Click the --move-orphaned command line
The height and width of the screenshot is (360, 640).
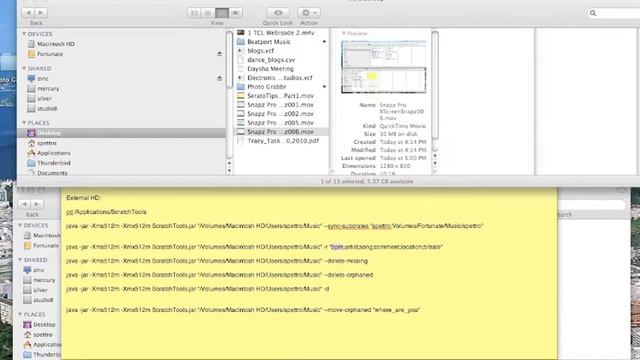click(243, 310)
